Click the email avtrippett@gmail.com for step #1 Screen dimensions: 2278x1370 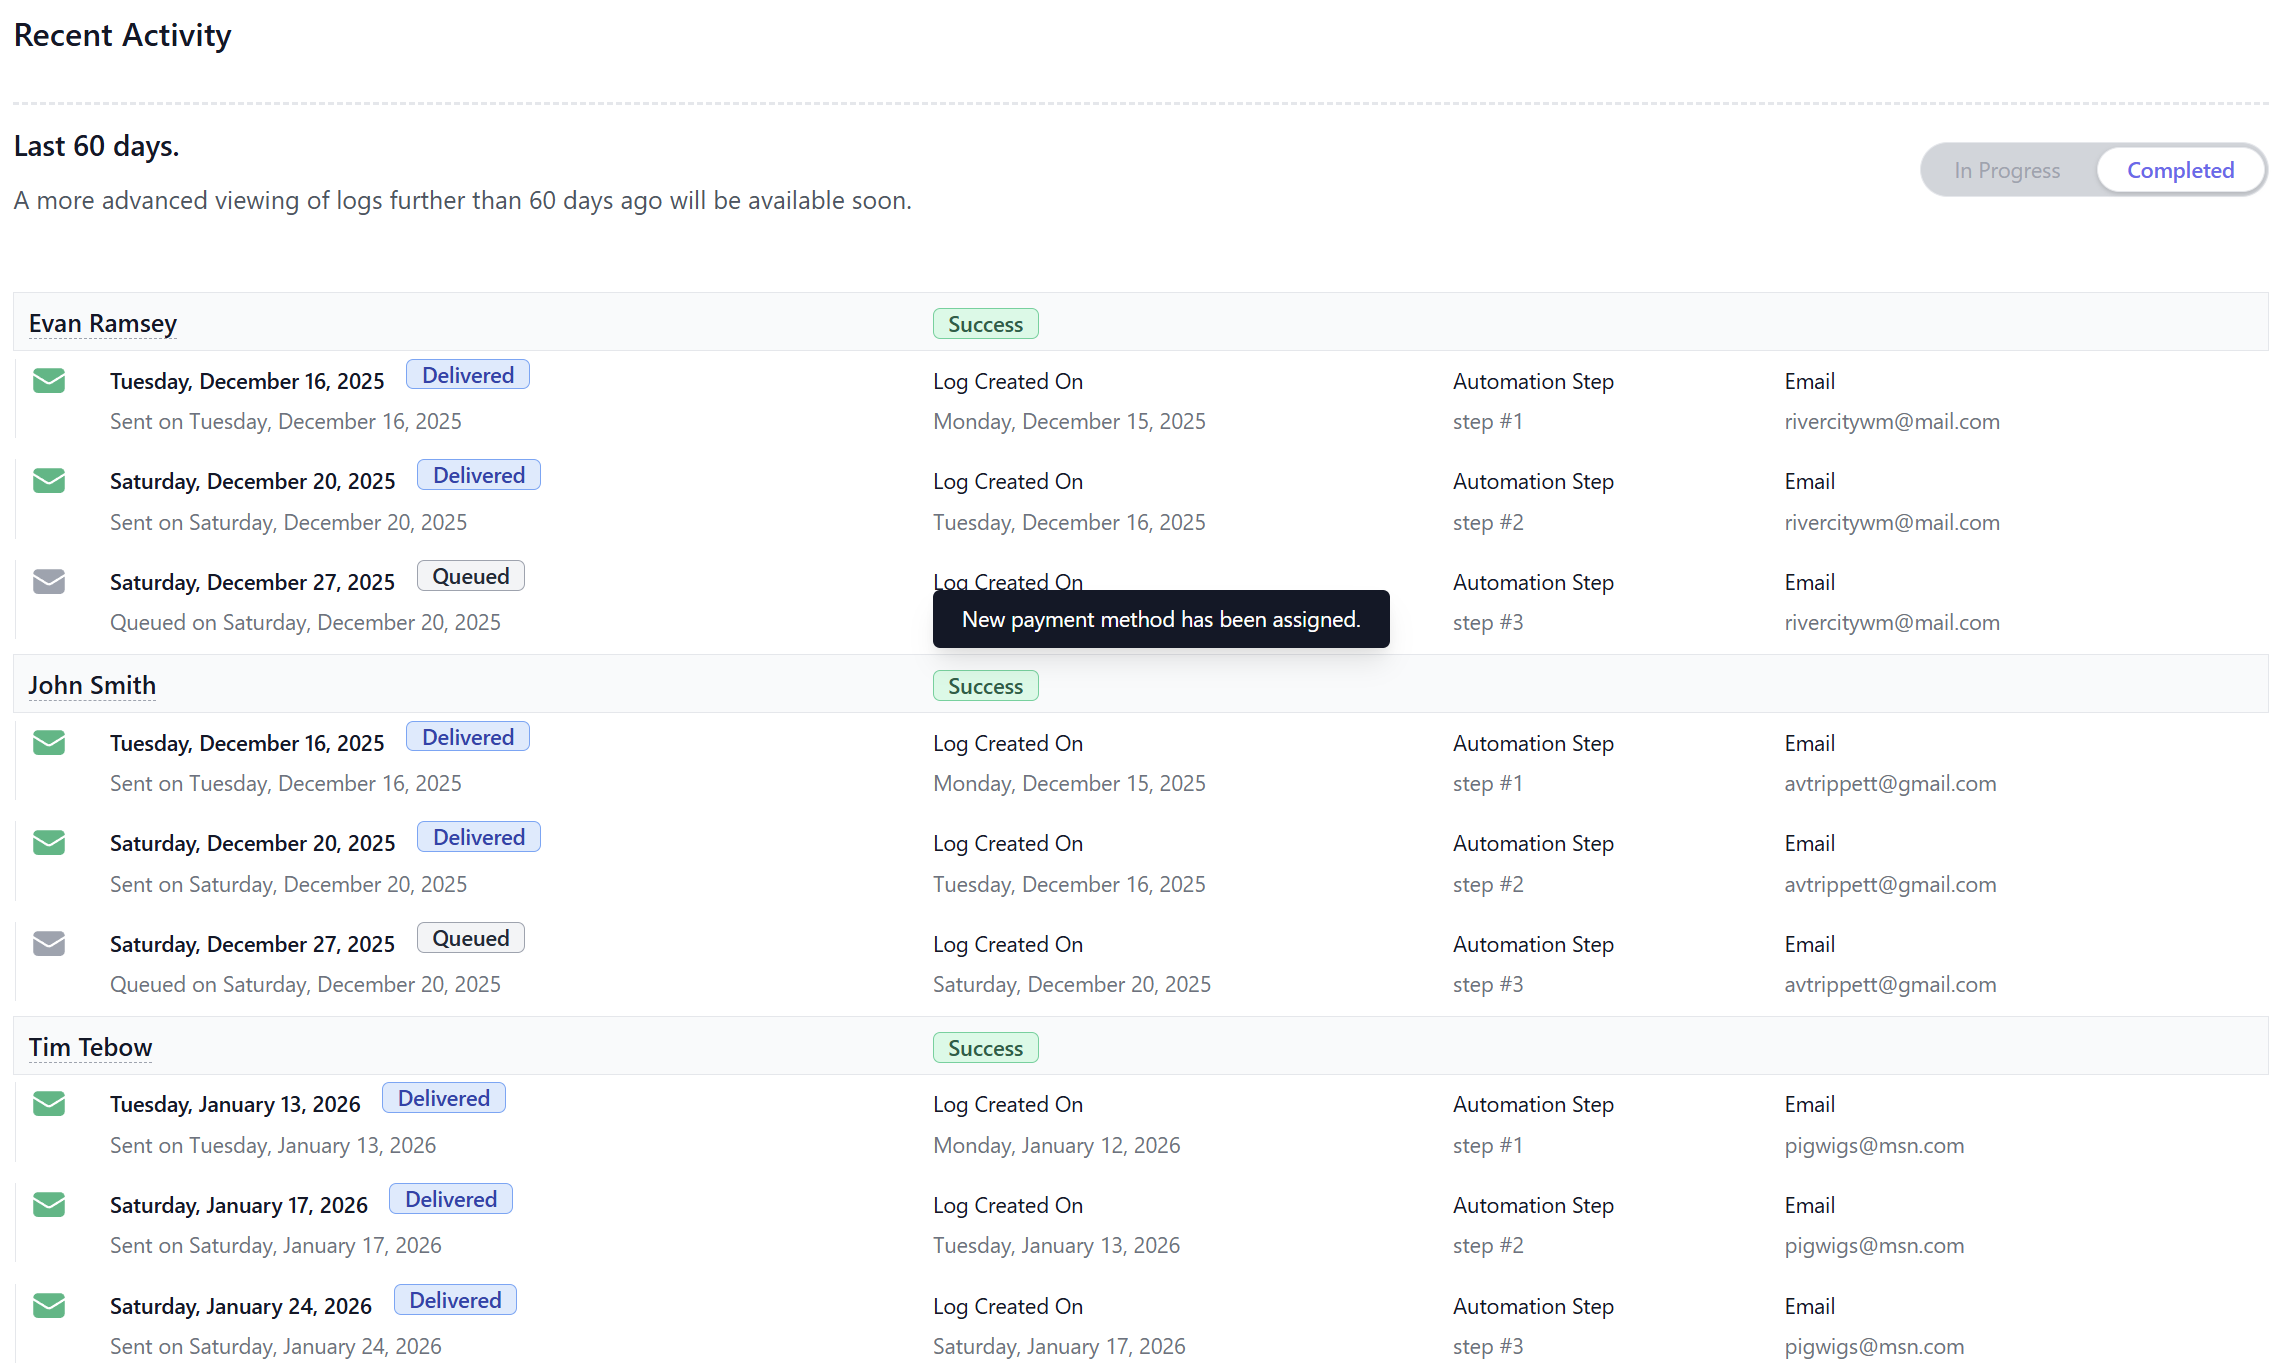pyautogui.click(x=1889, y=784)
